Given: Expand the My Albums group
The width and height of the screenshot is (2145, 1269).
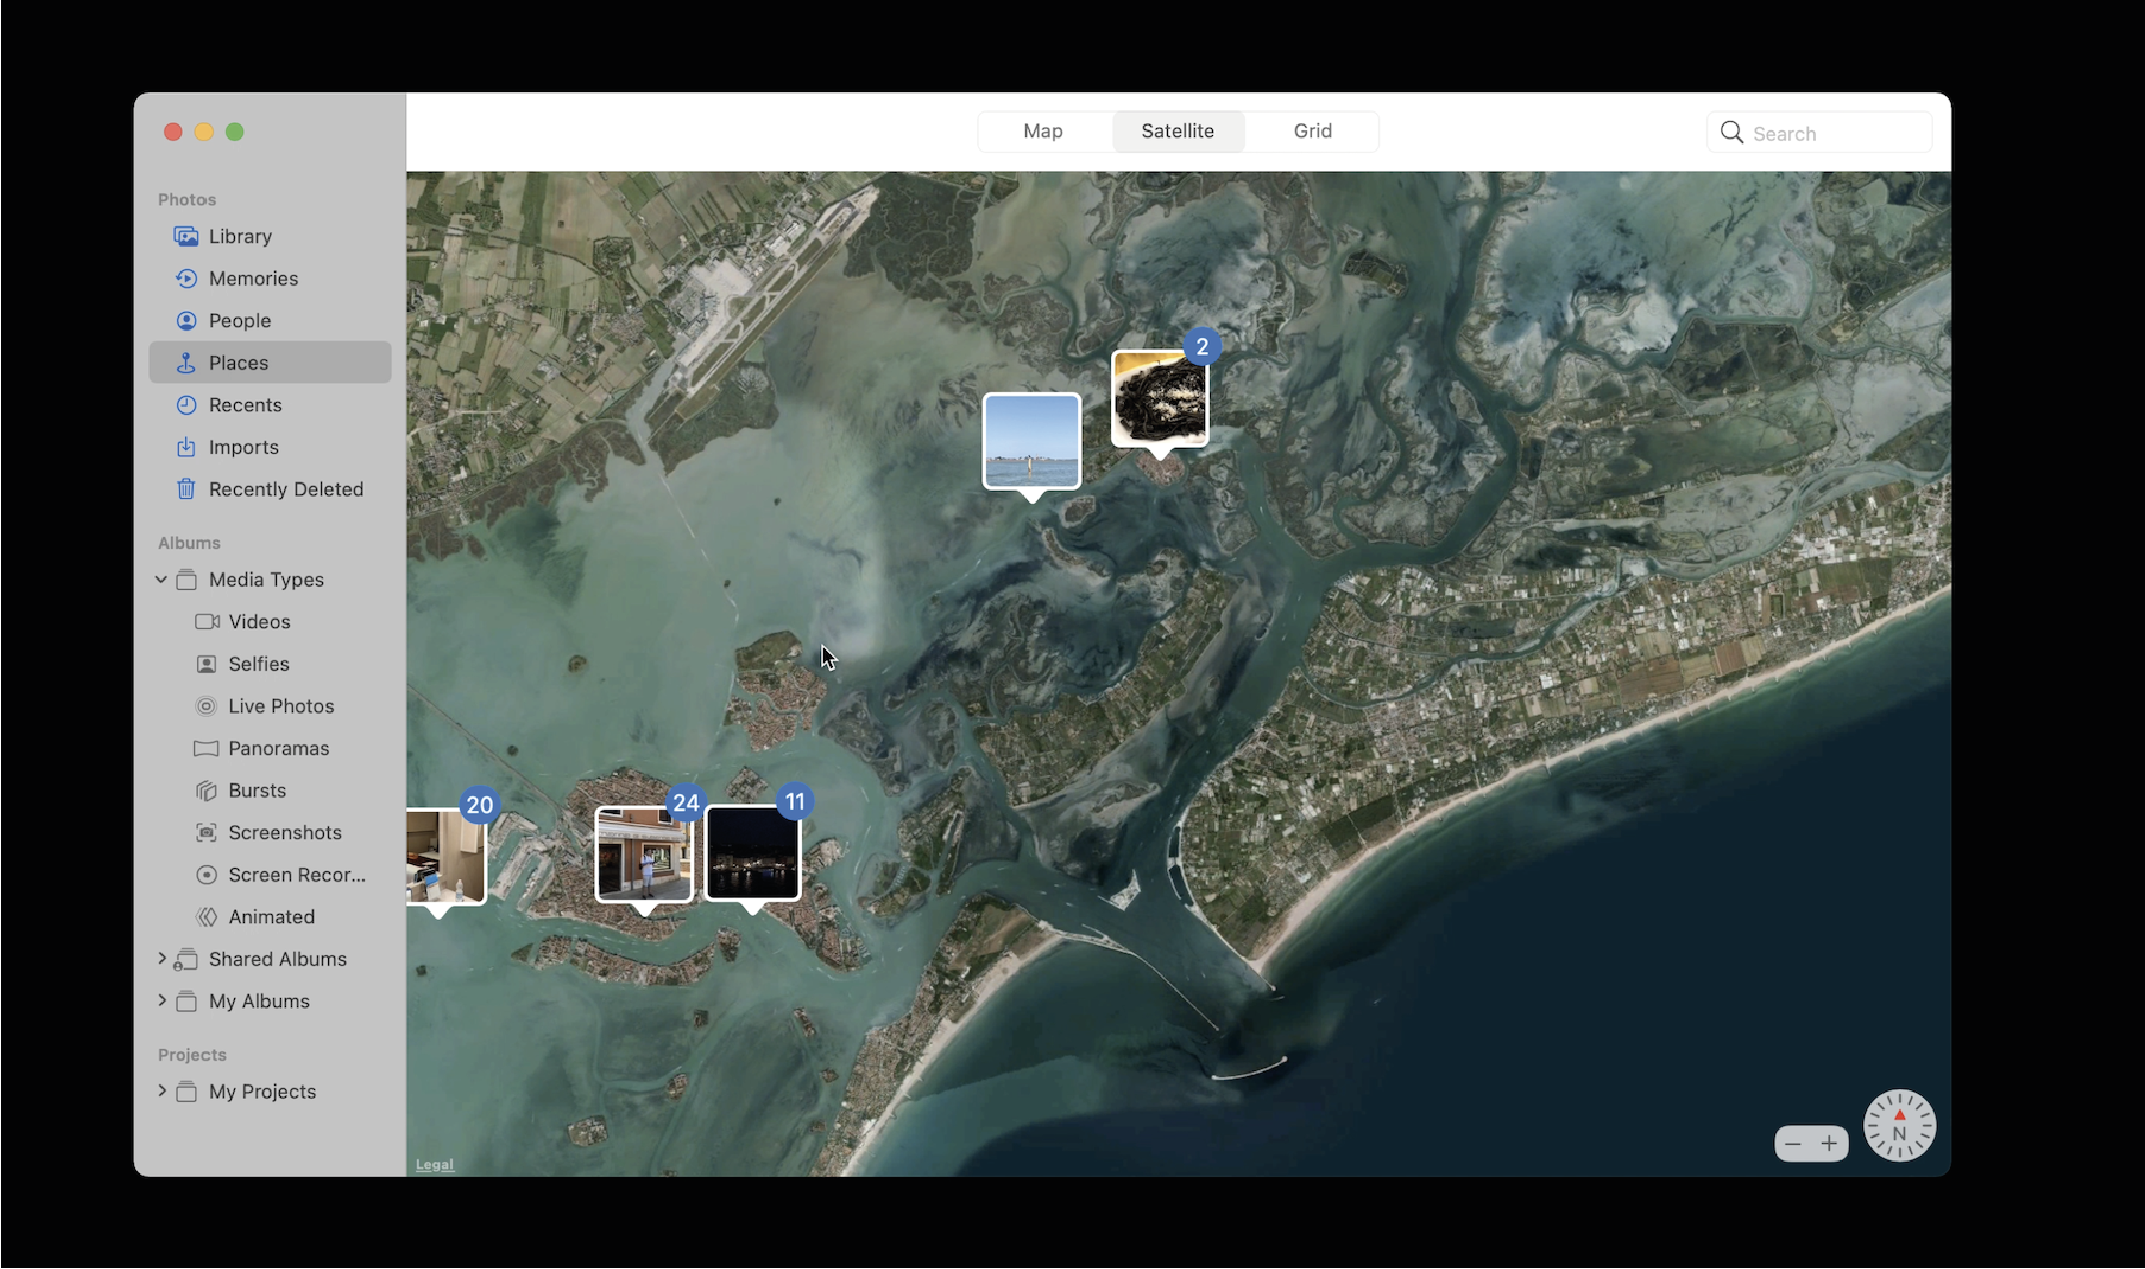Looking at the screenshot, I should [x=161, y=1000].
